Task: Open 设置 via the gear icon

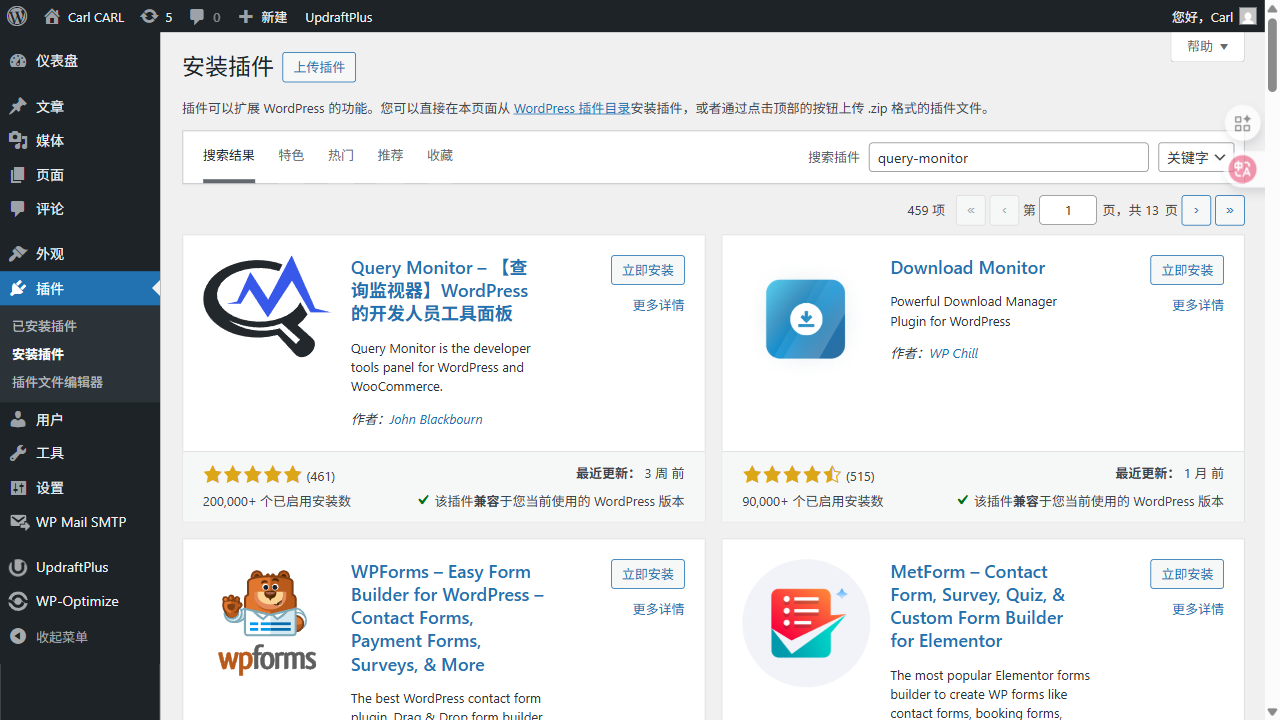Action: pyautogui.click(x=18, y=487)
